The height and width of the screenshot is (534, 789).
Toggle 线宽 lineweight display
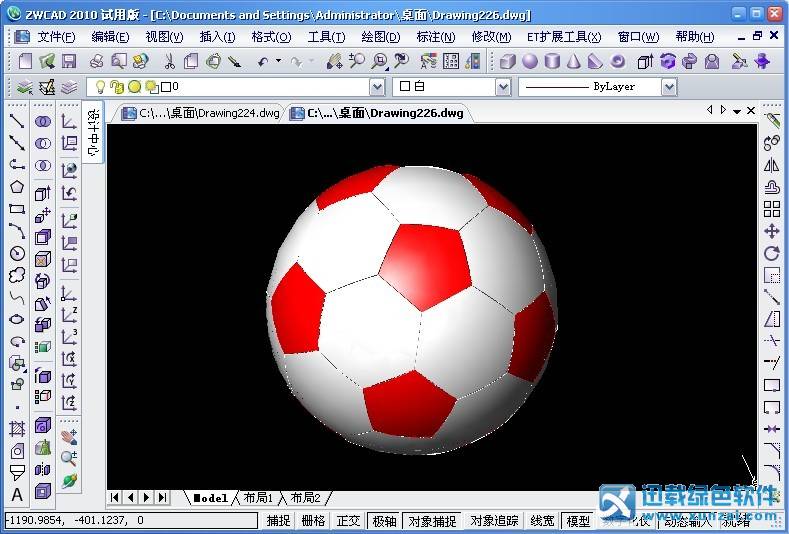(542, 520)
